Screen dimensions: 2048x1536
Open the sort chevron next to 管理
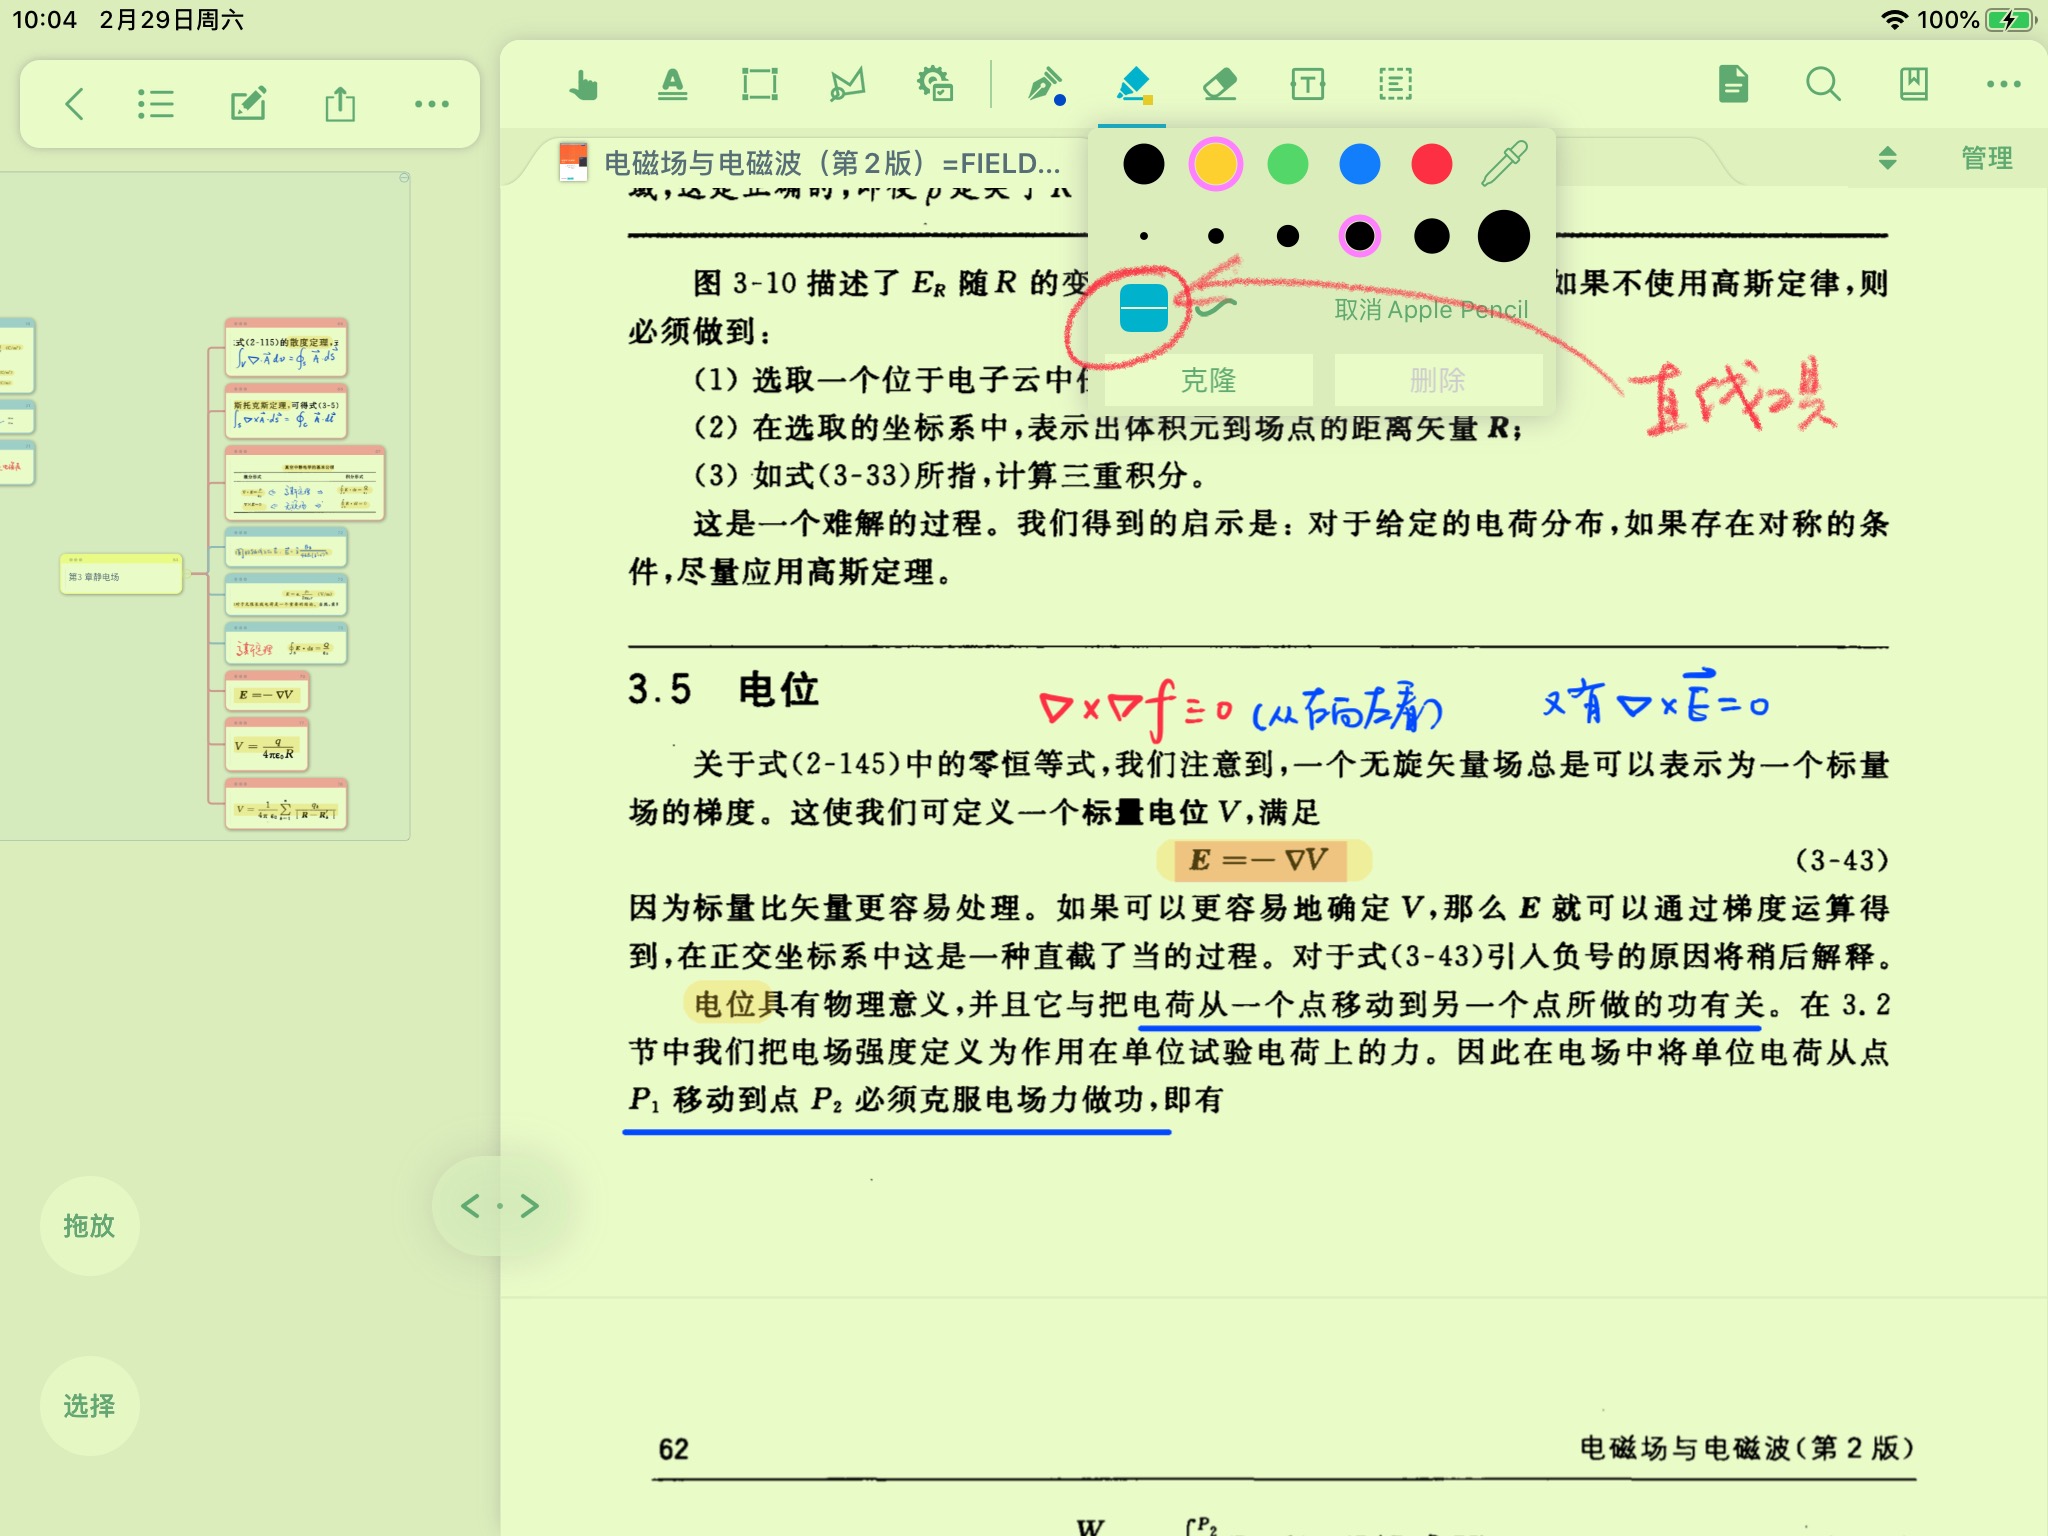click(1888, 158)
